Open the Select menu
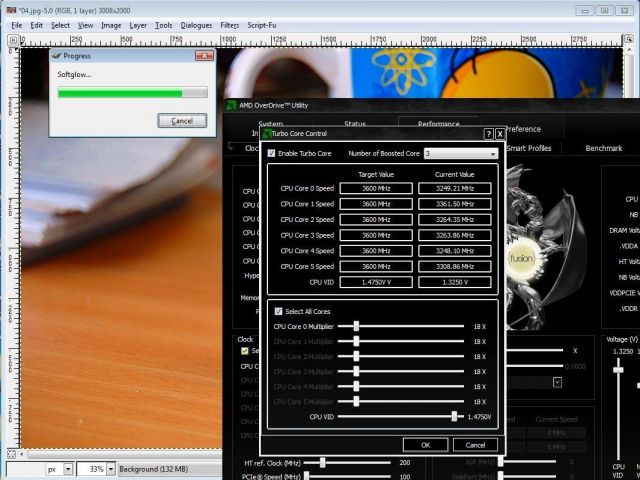The height and width of the screenshot is (480, 640). click(x=60, y=25)
